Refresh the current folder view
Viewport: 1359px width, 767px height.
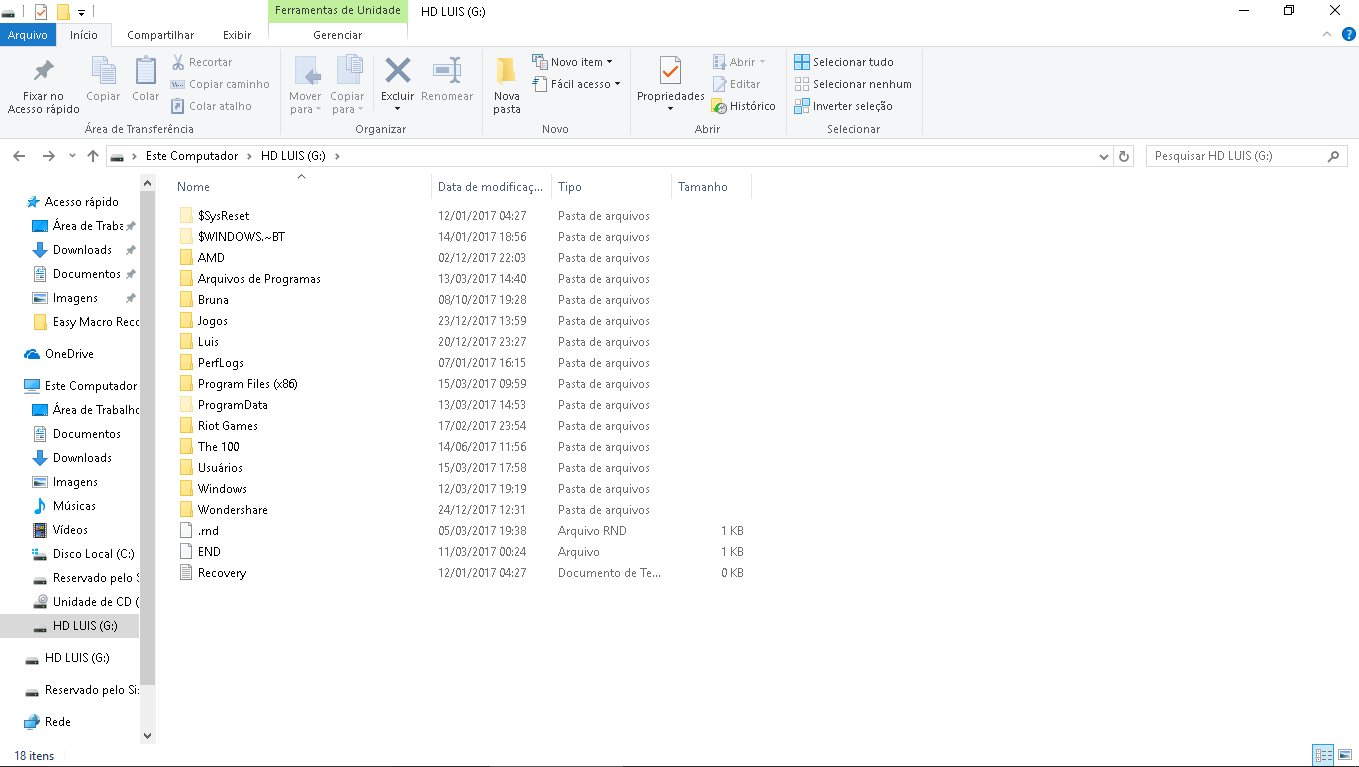(1124, 156)
